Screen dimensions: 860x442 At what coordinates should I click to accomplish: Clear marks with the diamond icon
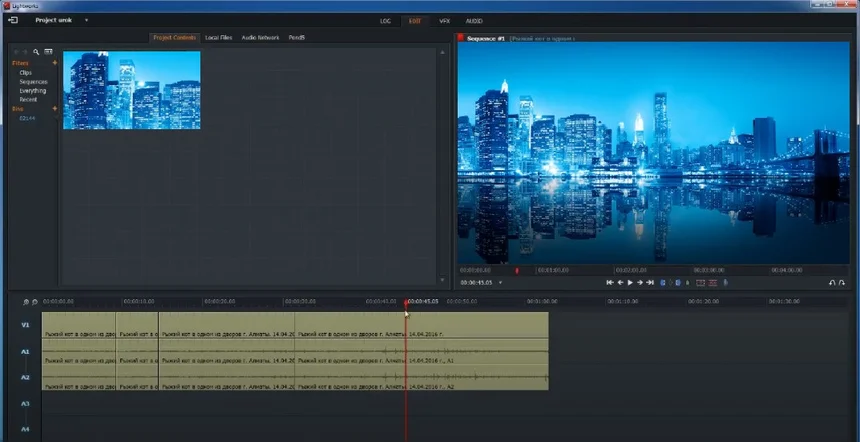(670, 282)
